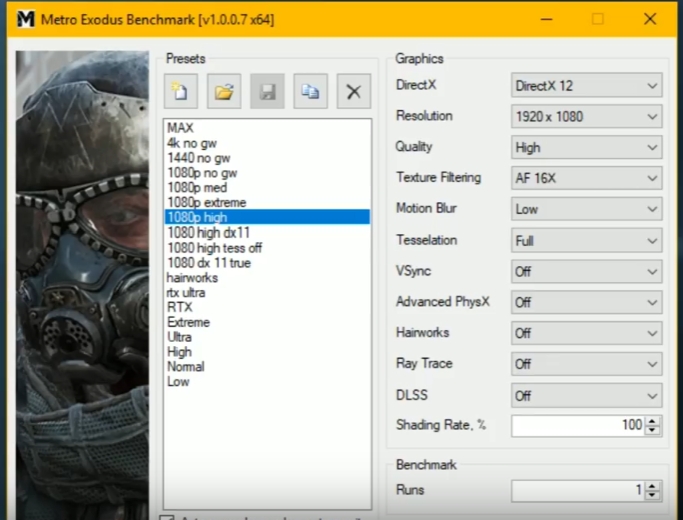
Task: Increase Runs with up arrow
Action: (x=652, y=486)
